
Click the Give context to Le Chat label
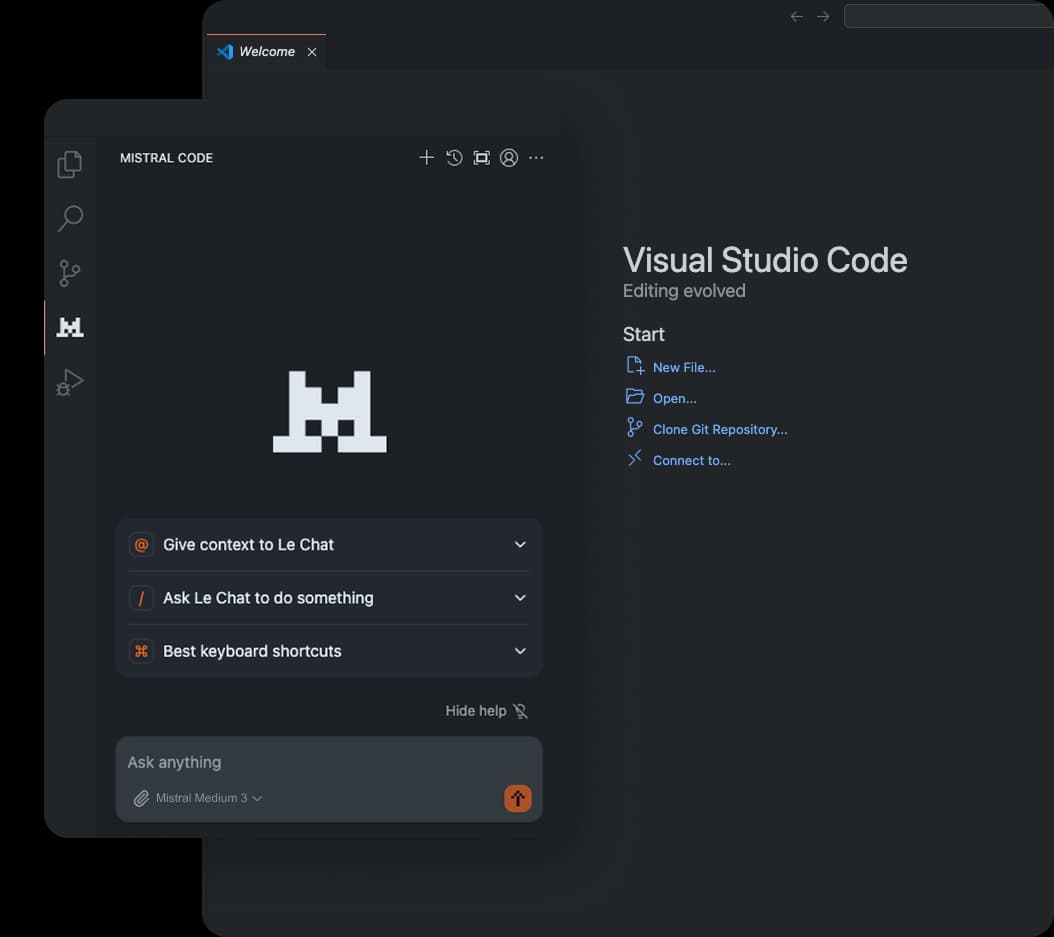248,544
